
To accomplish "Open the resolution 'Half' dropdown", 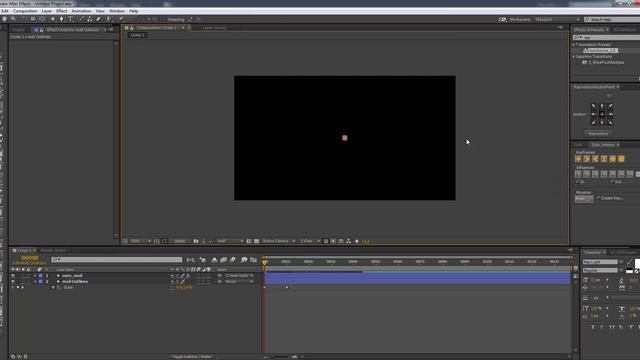I will tap(230, 241).
